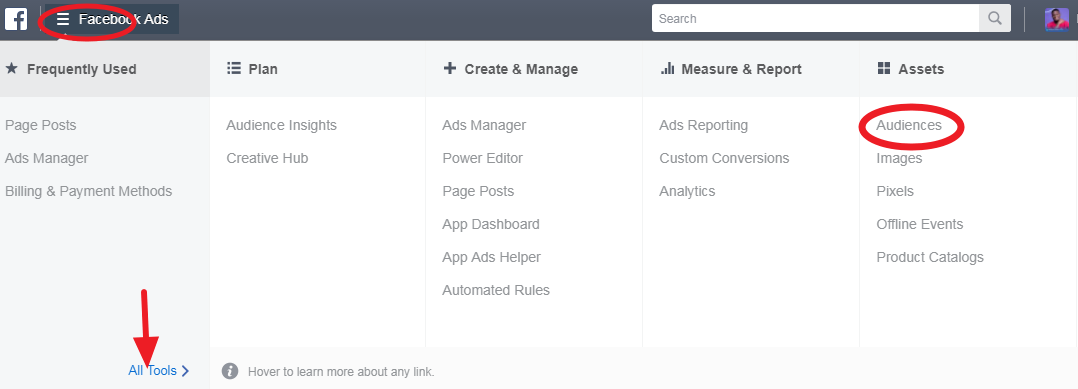The height and width of the screenshot is (389, 1078).
Task: Open Custom Conversions
Action: coord(724,158)
